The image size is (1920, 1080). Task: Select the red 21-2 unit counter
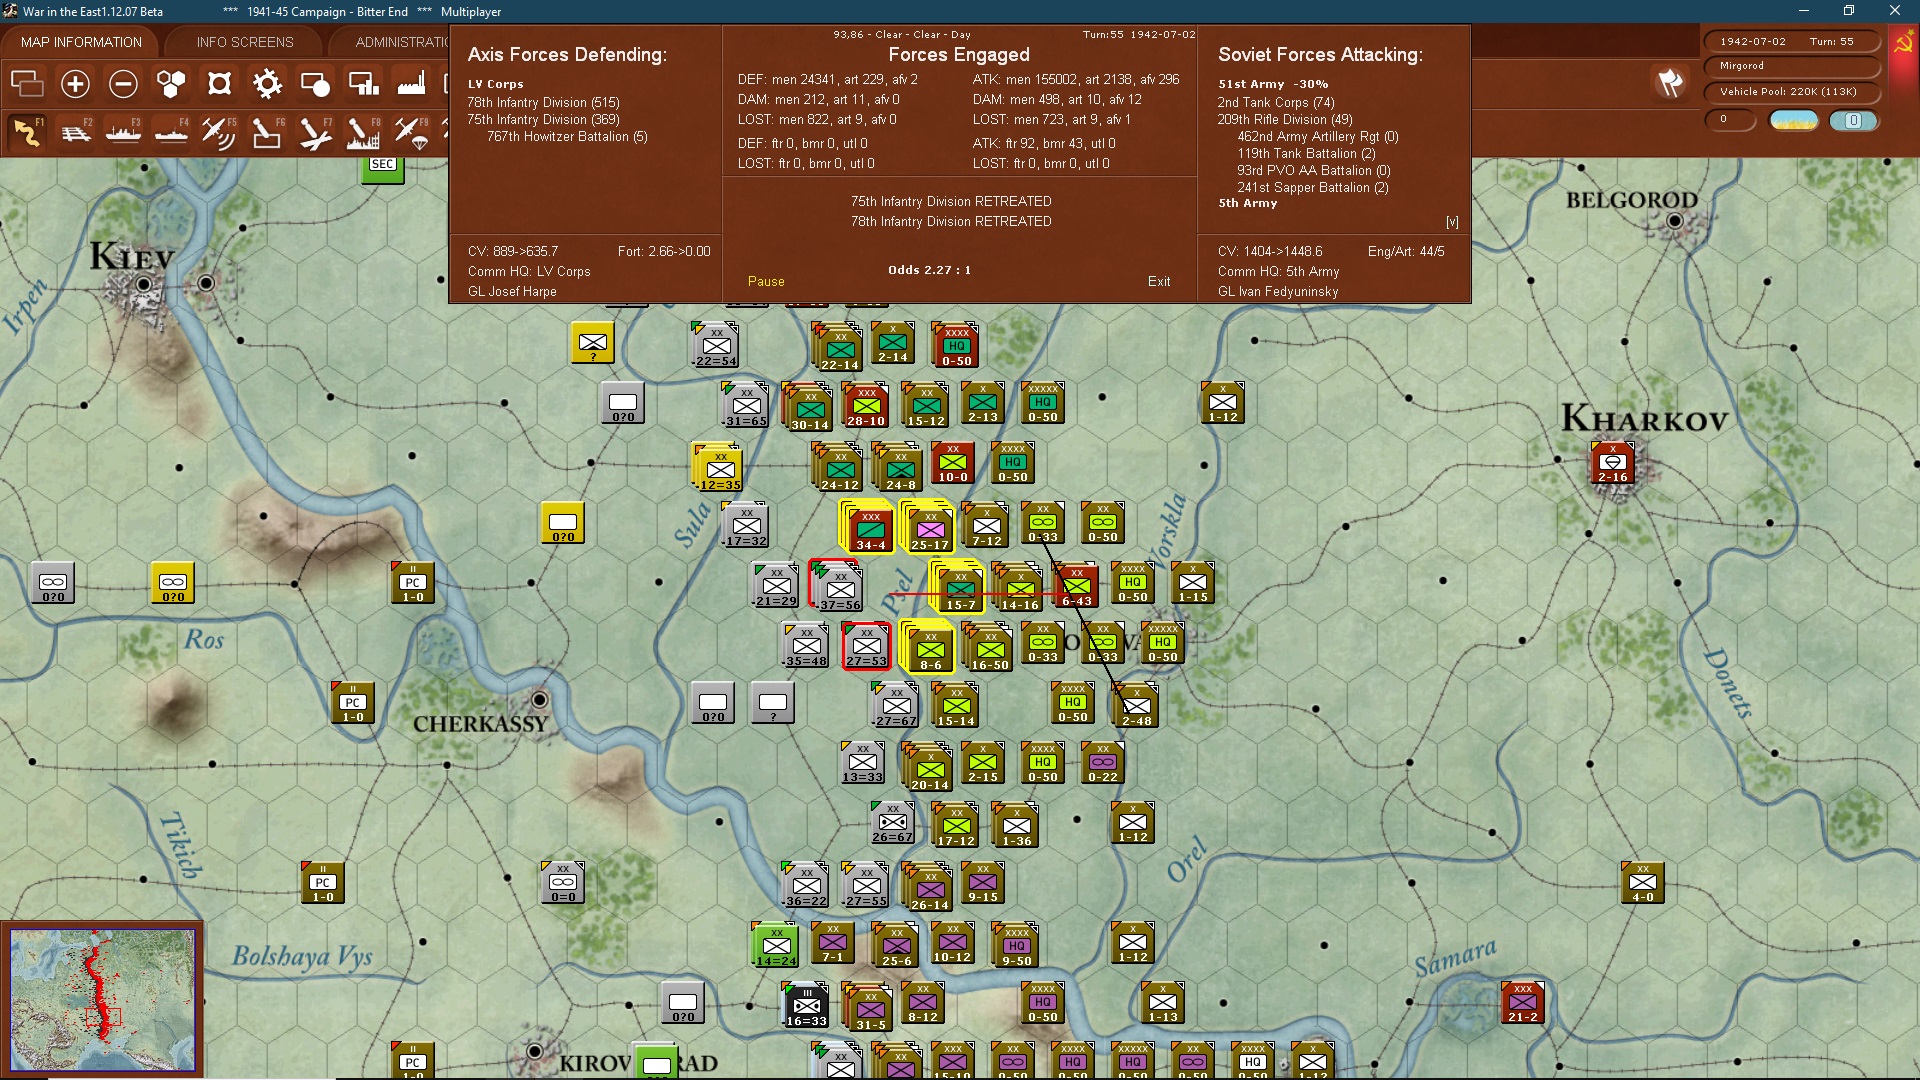[x=1522, y=1004]
